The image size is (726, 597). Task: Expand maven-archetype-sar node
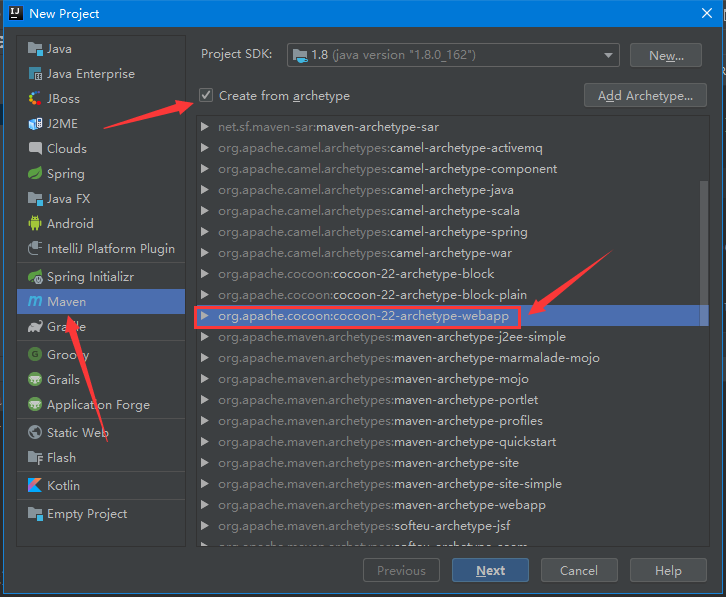tap(205, 126)
